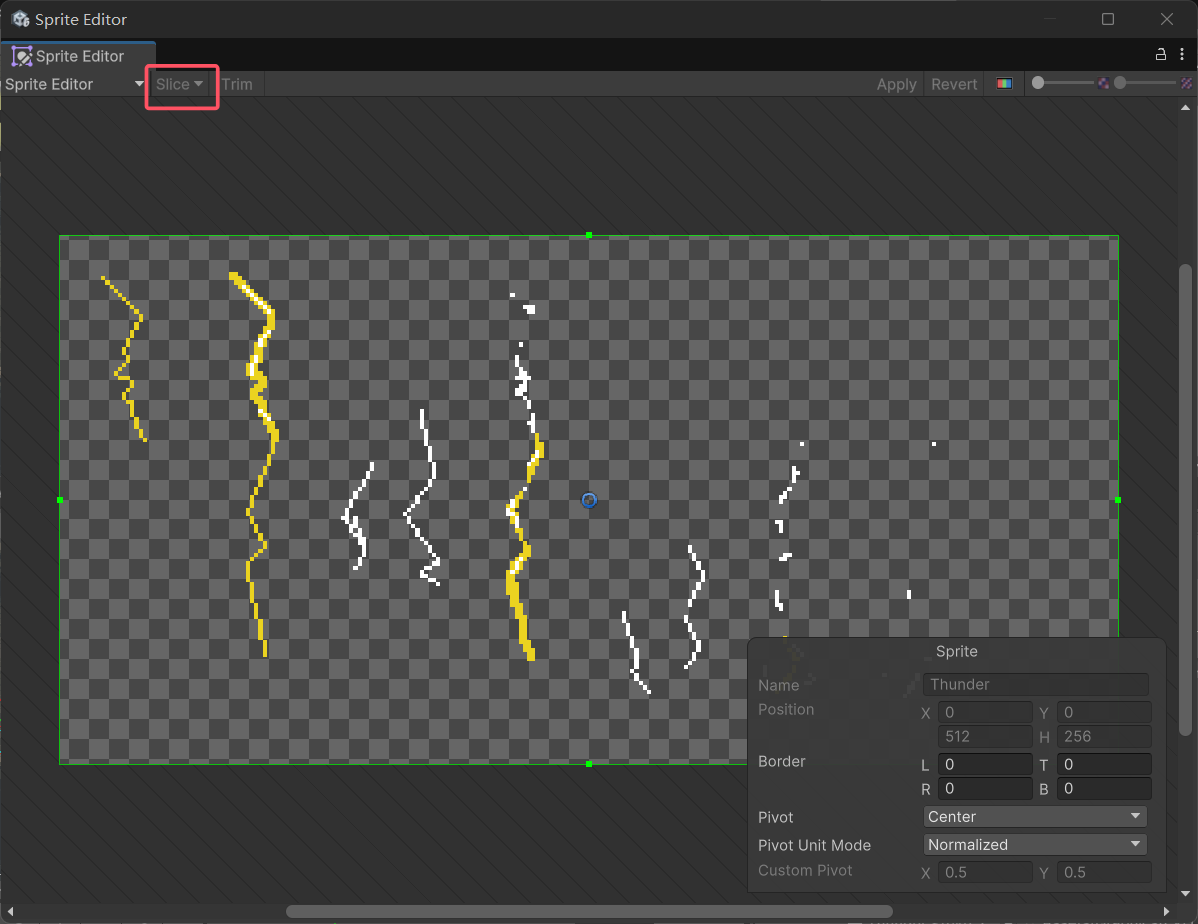Open the Pivot Unit Mode Normalized dropdown
The height and width of the screenshot is (924, 1198).
click(x=1035, y=845)
